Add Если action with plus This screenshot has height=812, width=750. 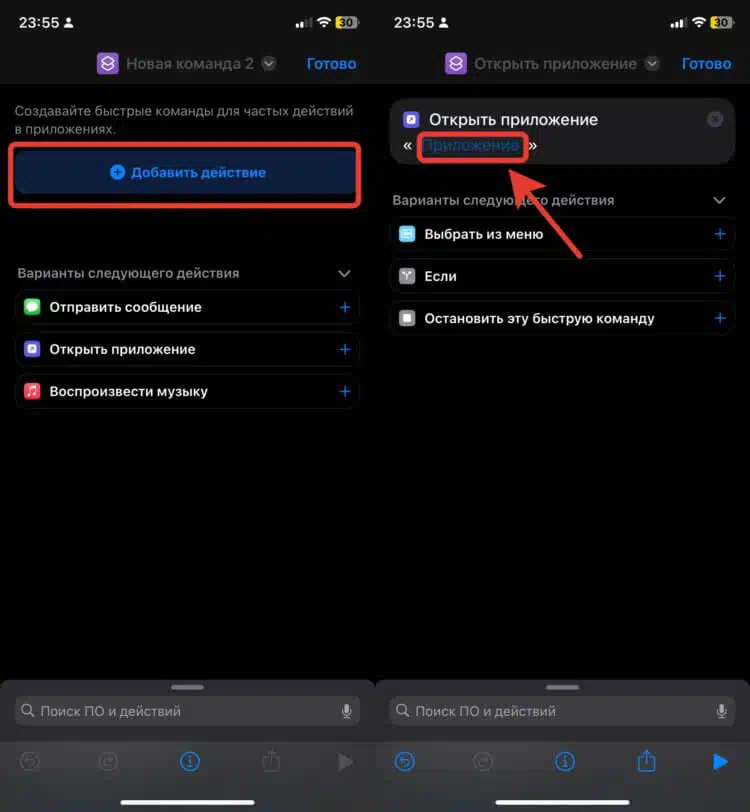click(x=720, y=277)
